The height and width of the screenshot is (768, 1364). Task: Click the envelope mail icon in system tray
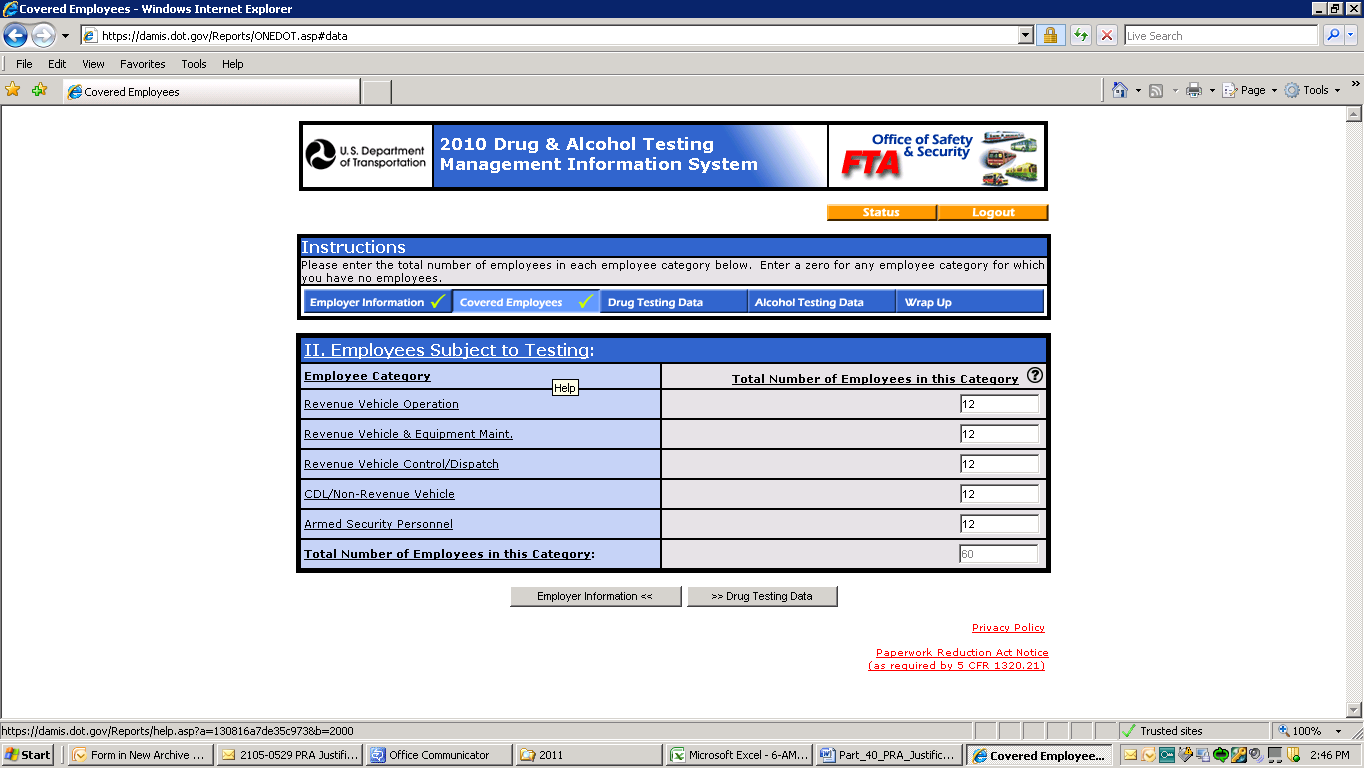1130,755
